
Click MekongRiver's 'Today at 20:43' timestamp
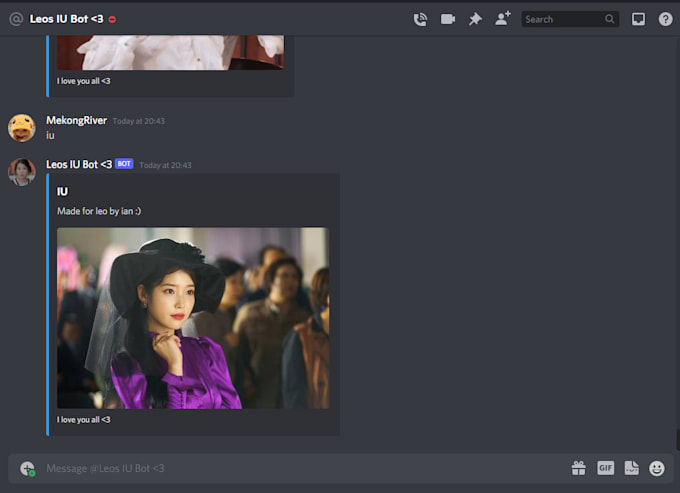coord(139,121)
